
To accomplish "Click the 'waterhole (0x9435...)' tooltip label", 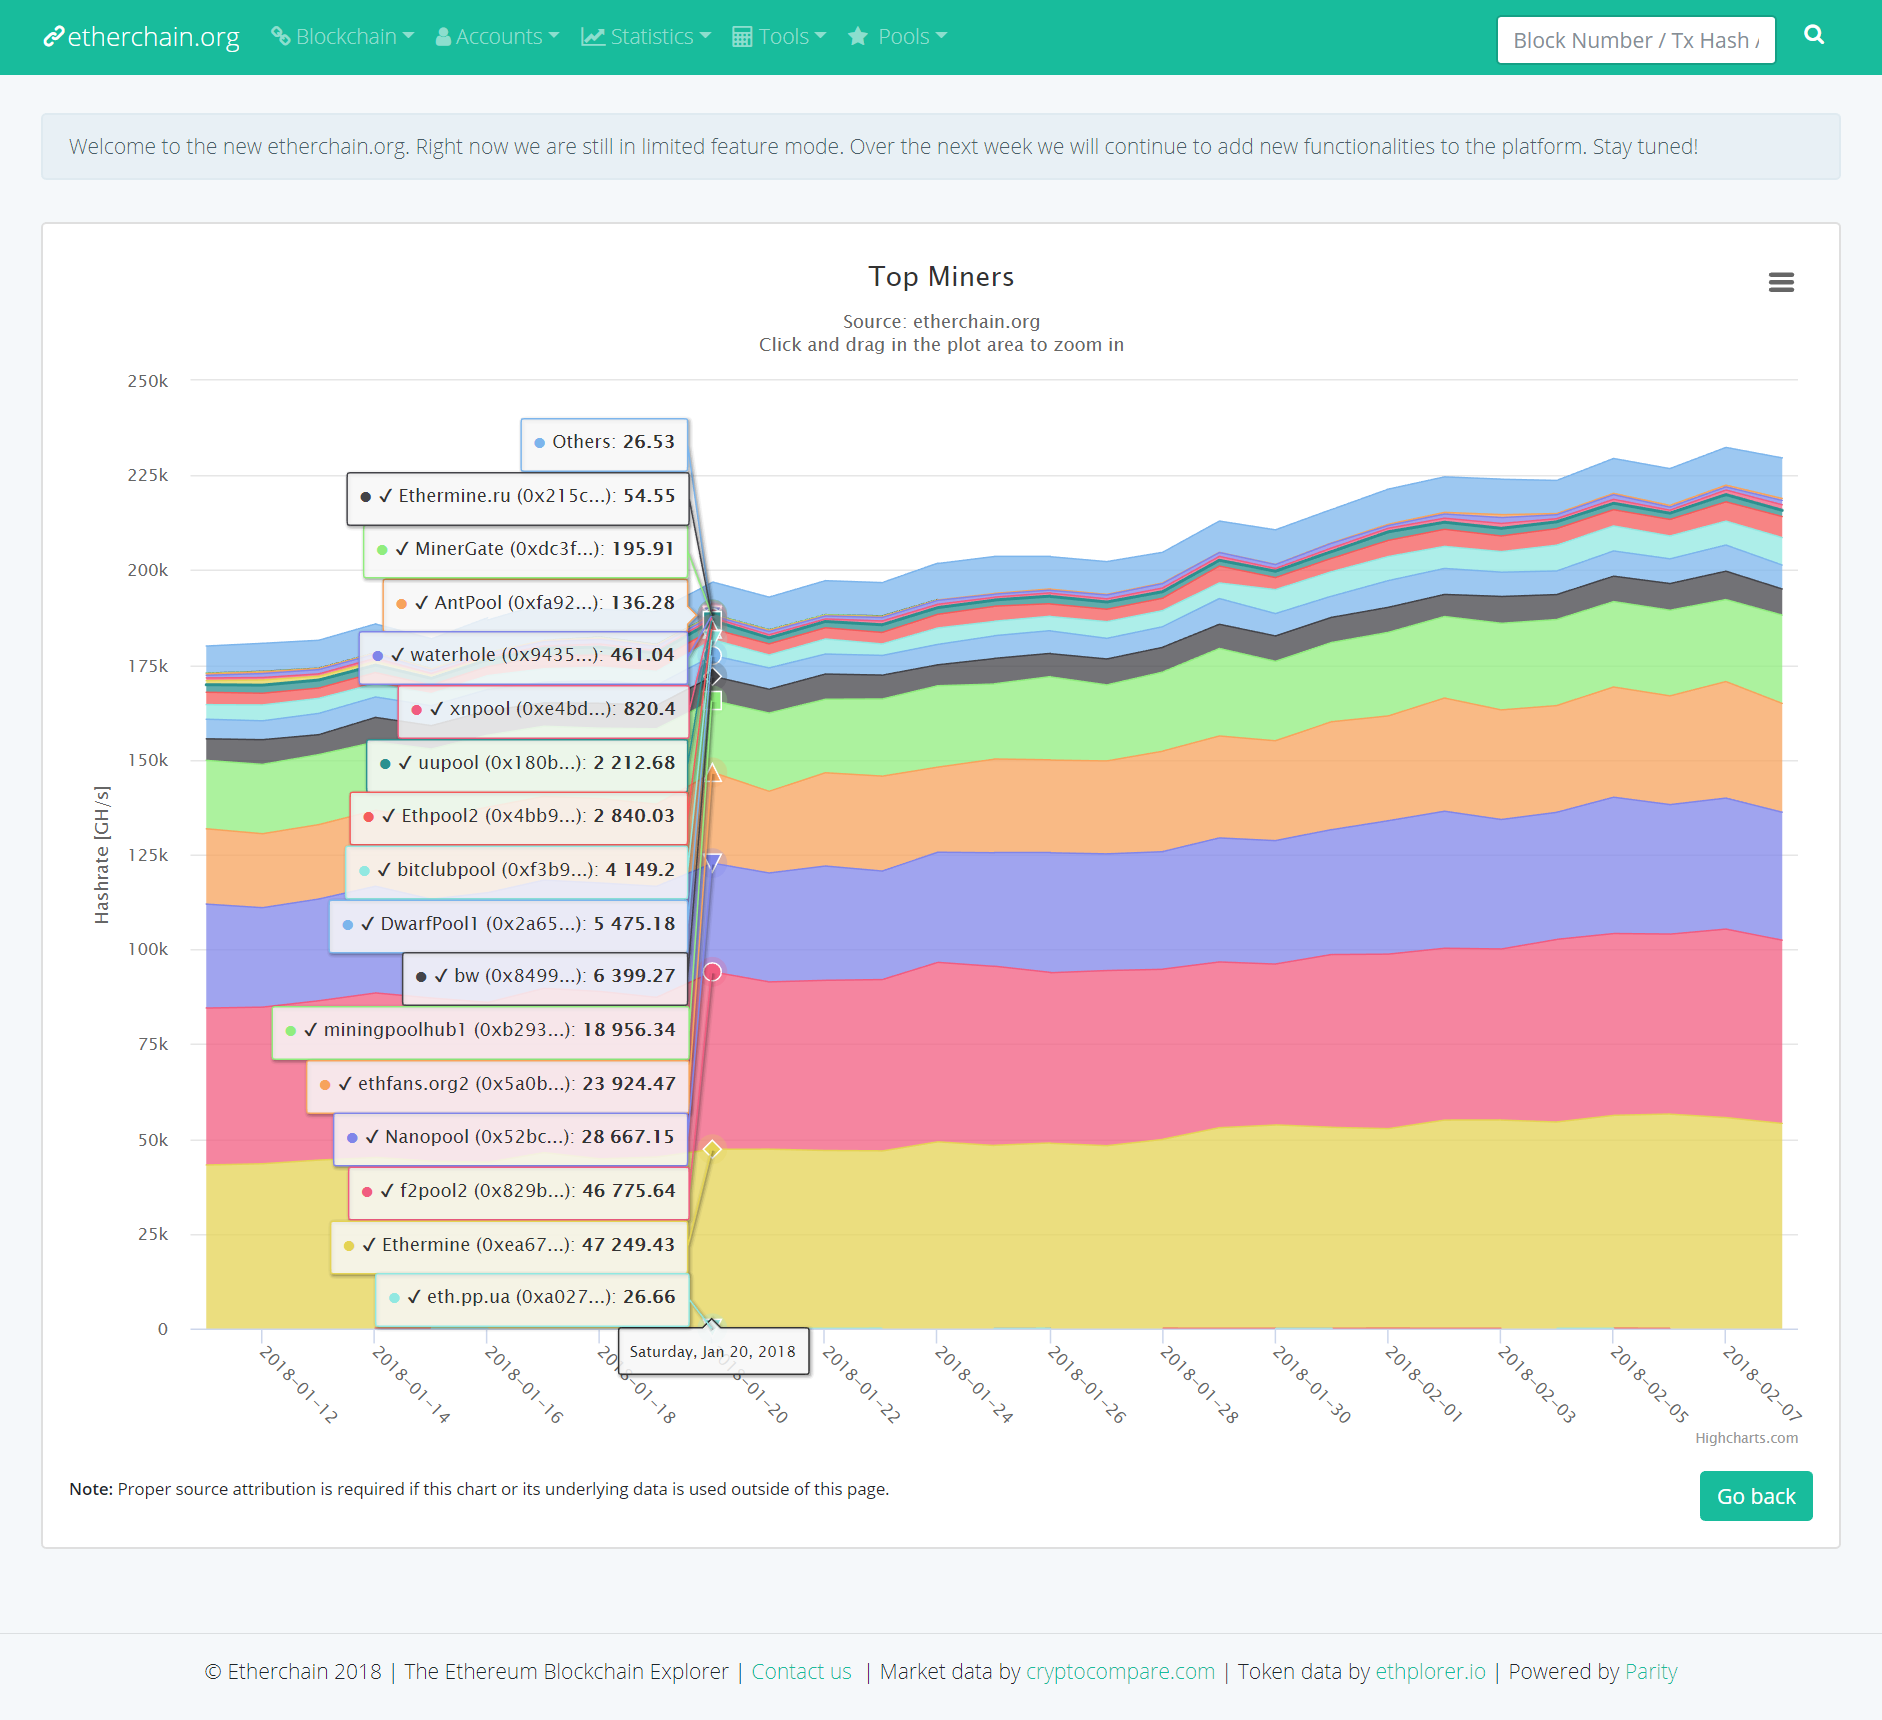I will point(524,656).
